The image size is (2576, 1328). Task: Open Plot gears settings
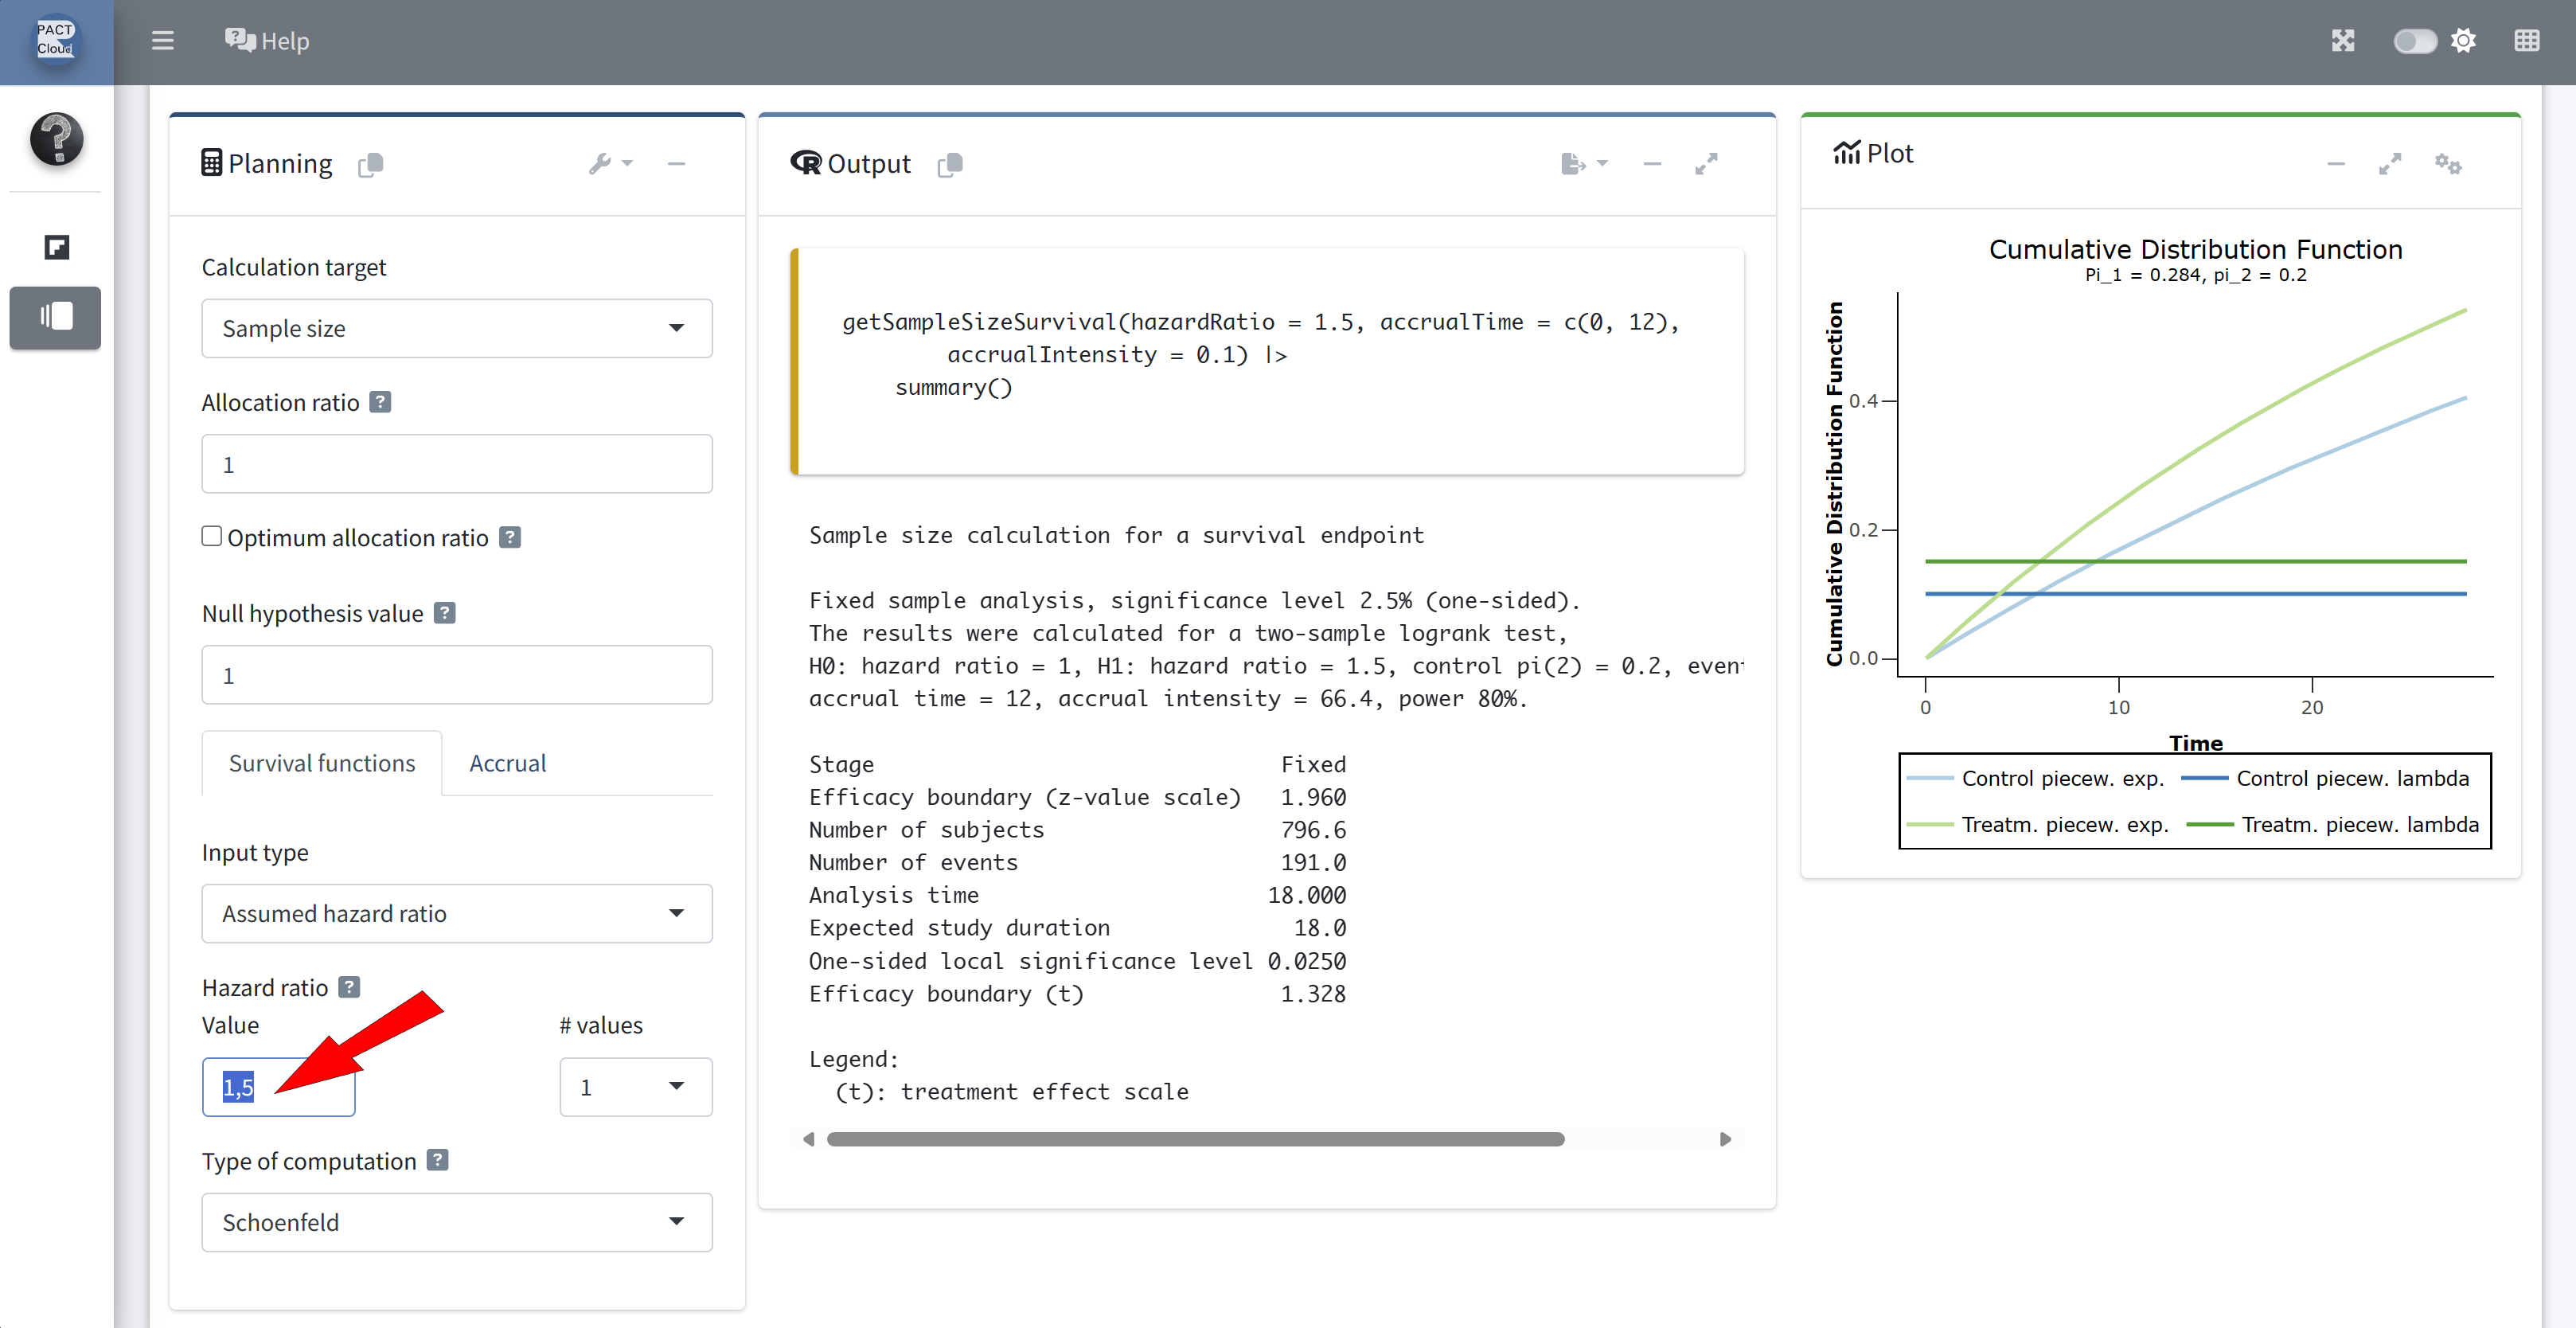coord(2447,164)
